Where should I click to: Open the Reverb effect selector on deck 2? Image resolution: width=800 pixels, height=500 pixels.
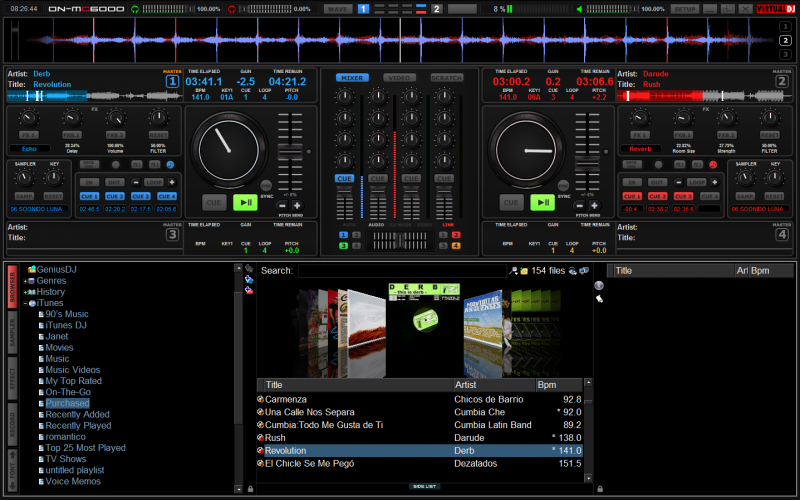(x=641, y=149)
